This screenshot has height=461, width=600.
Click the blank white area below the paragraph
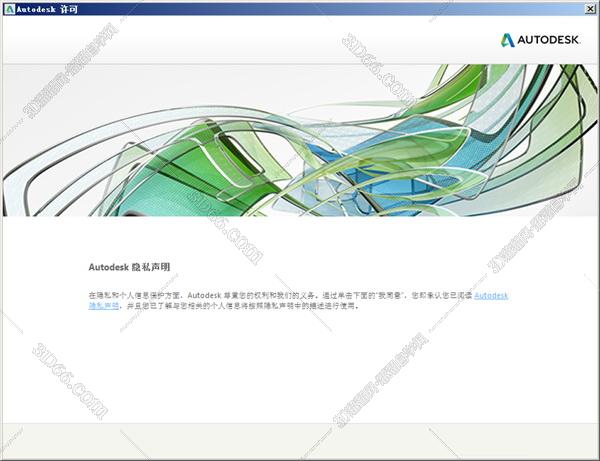300,370
